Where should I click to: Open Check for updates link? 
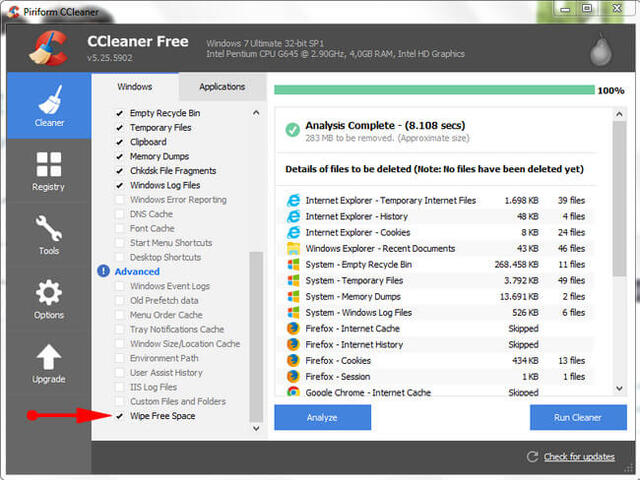point(579,457)
